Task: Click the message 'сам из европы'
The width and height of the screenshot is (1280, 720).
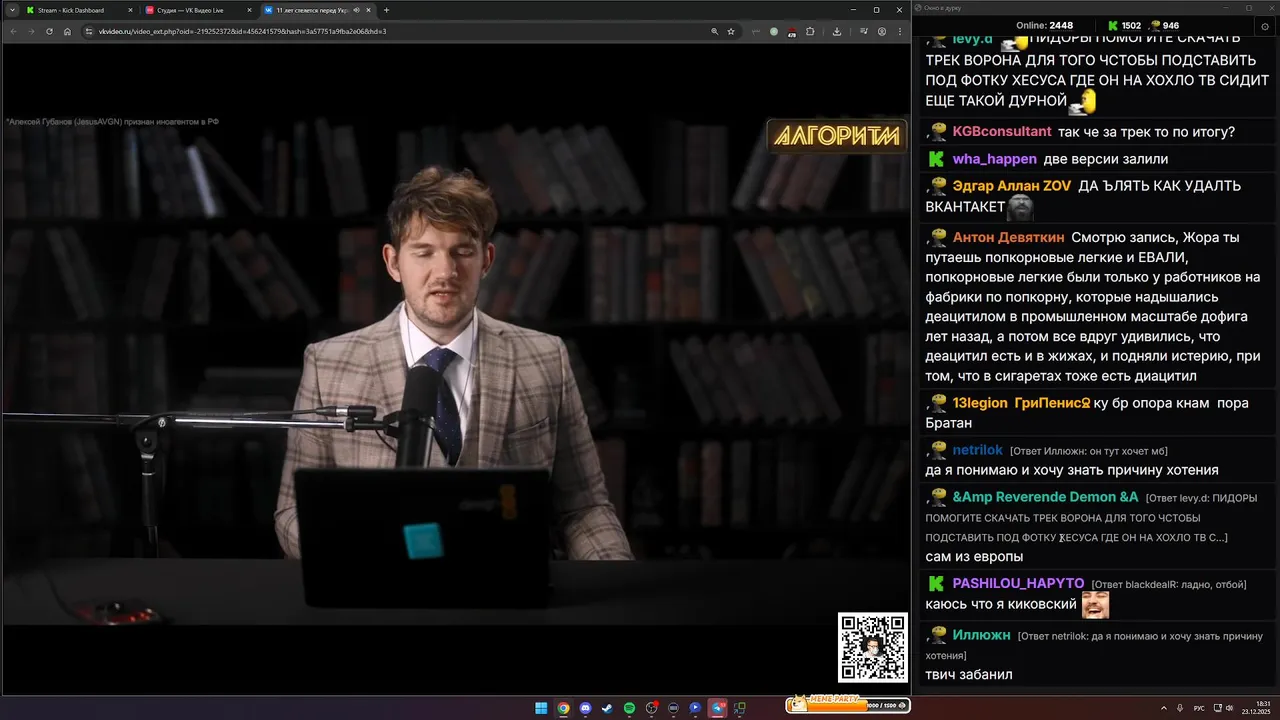Action: (974, 557)
